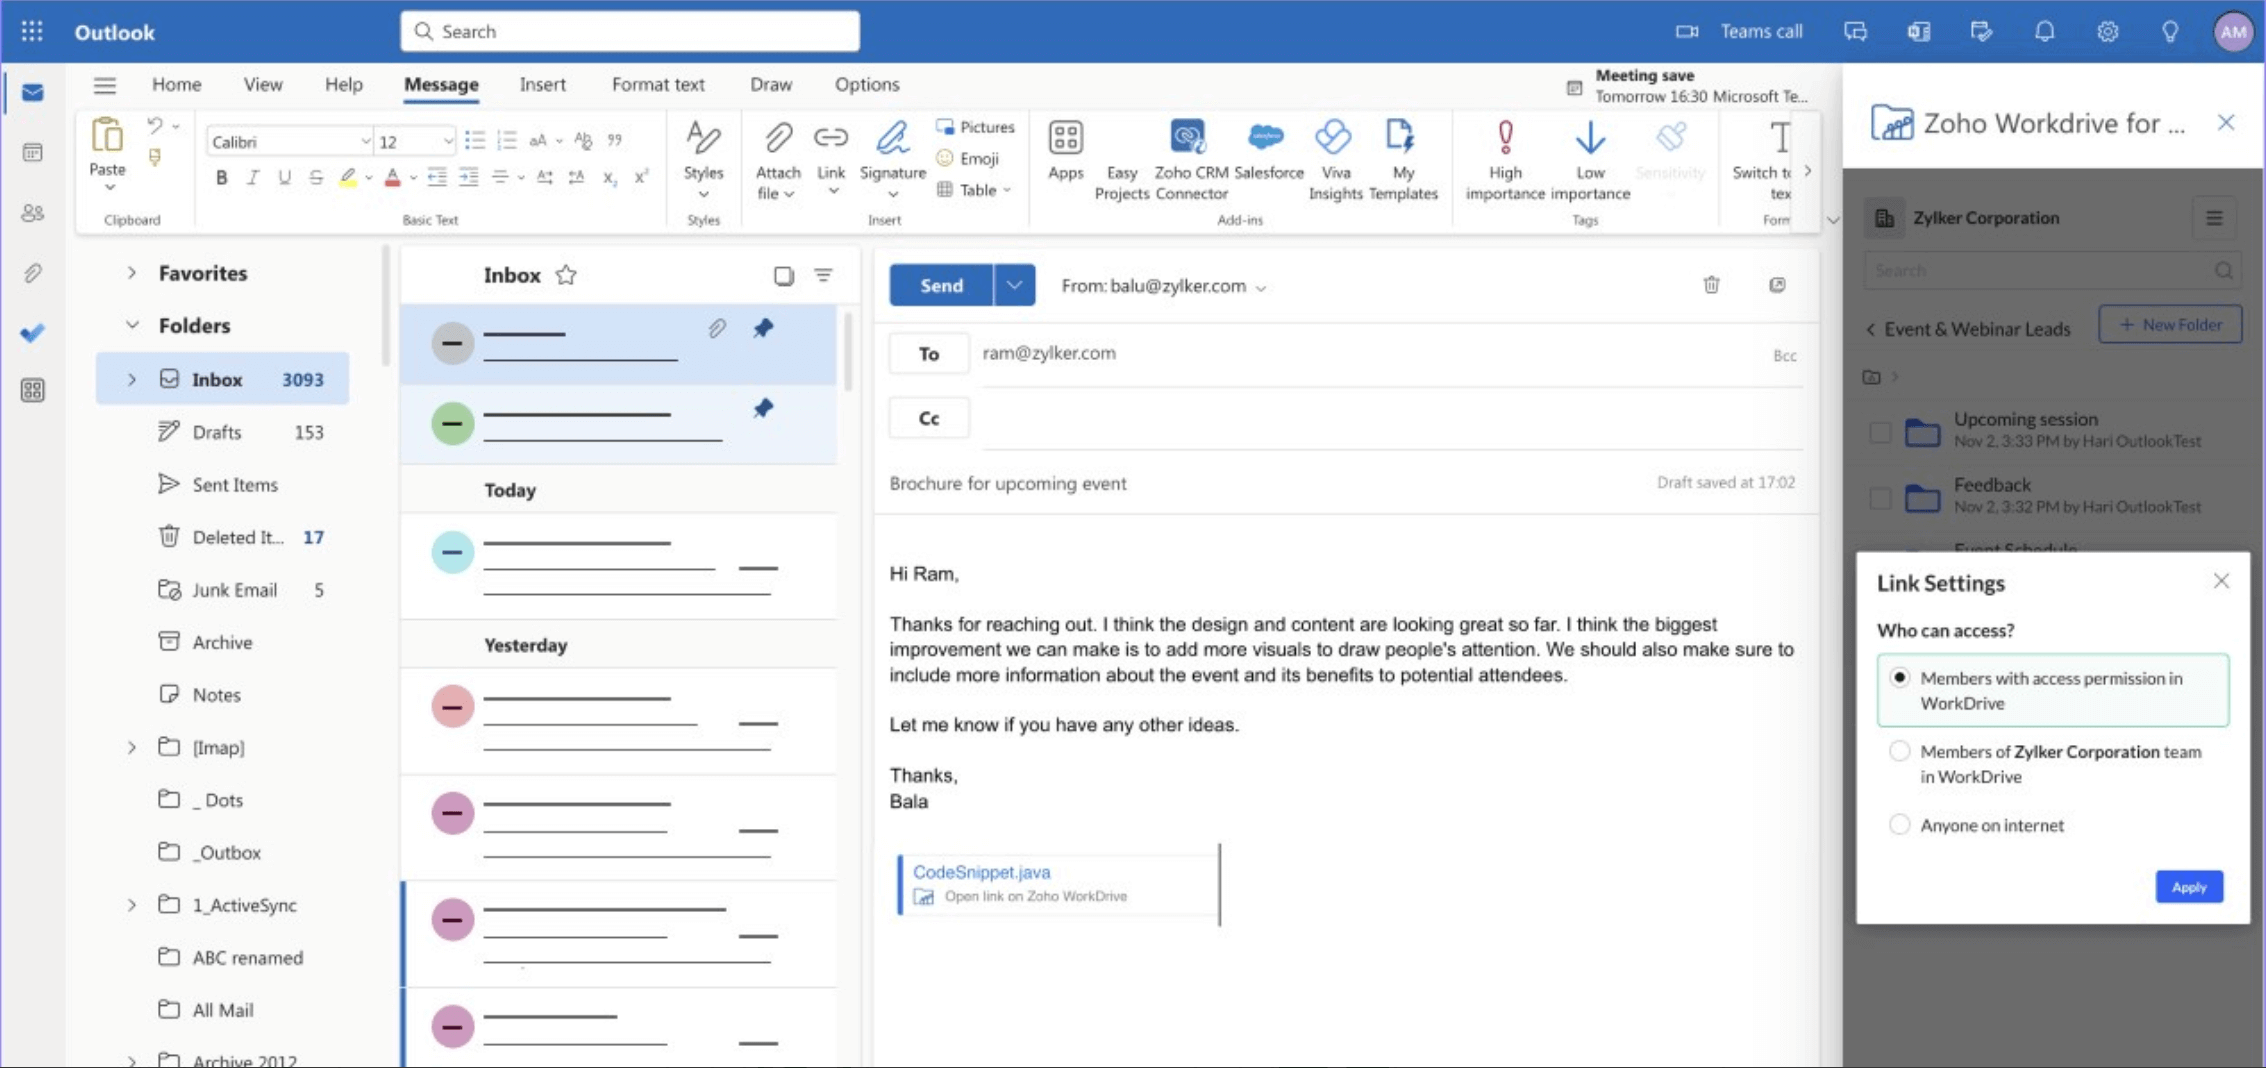
Task: Click the Viva Insights icon
Action: (1334, 139)
